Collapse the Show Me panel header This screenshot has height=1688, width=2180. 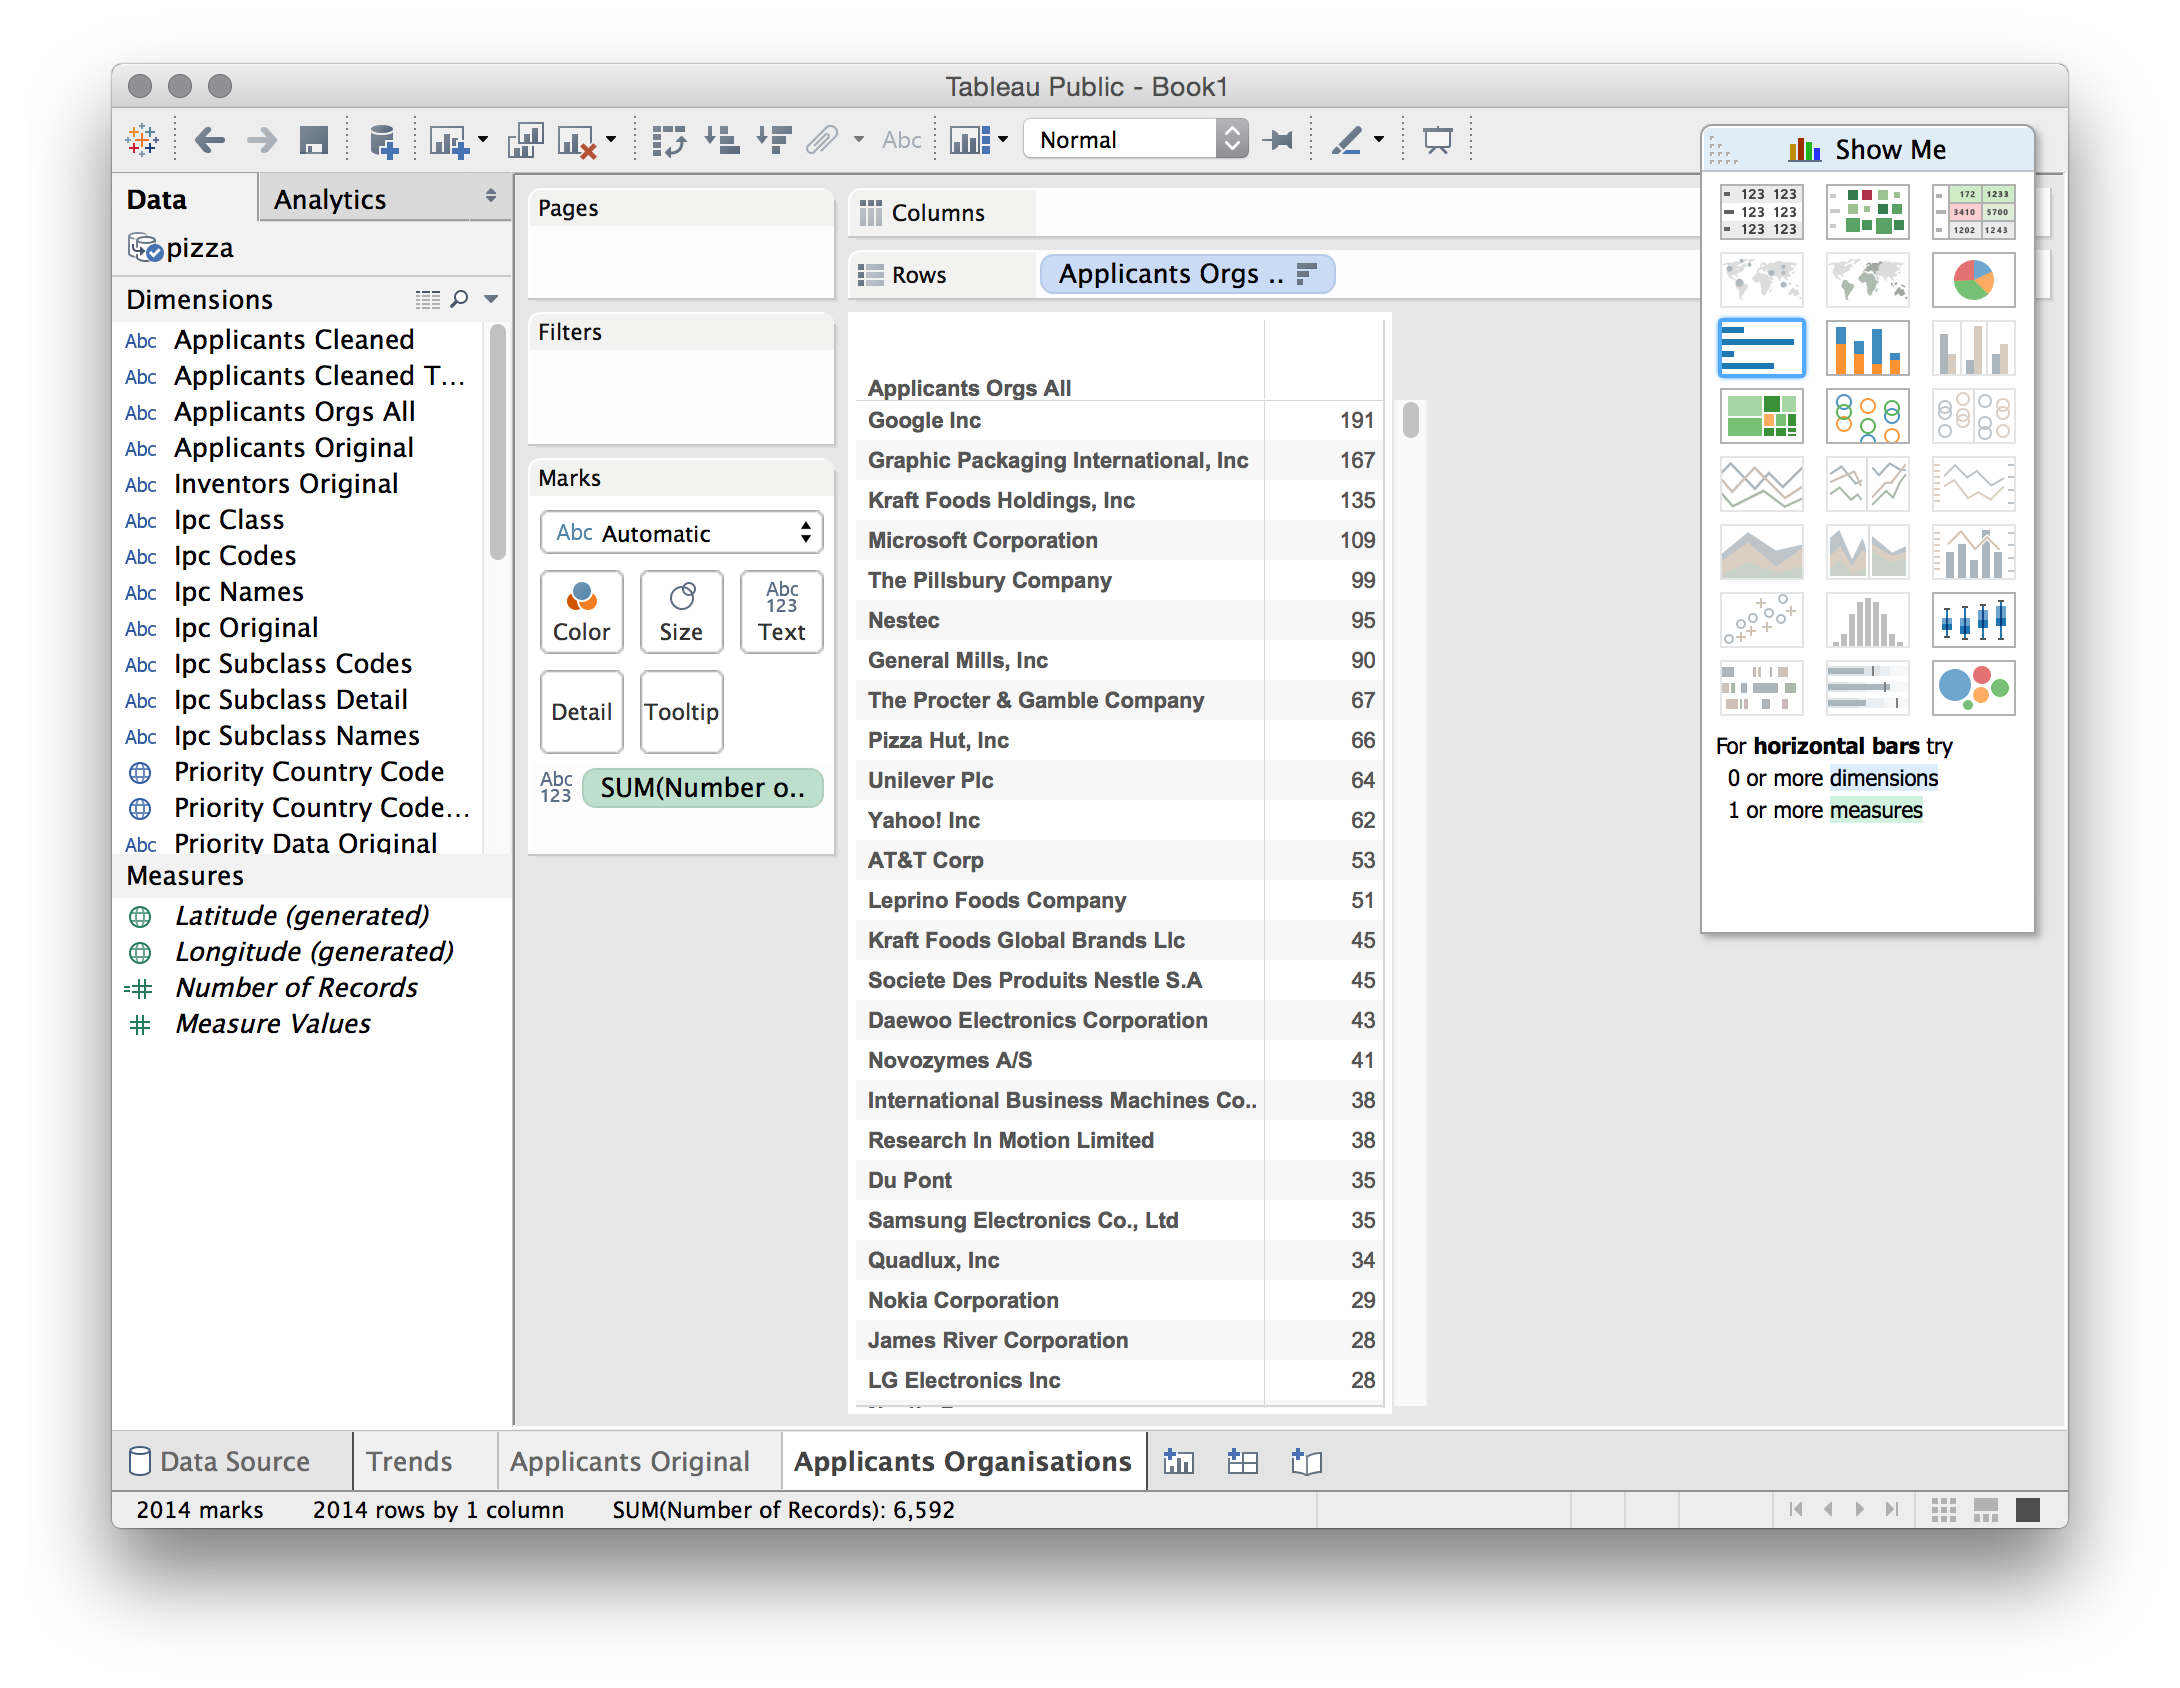(1867, 150)
